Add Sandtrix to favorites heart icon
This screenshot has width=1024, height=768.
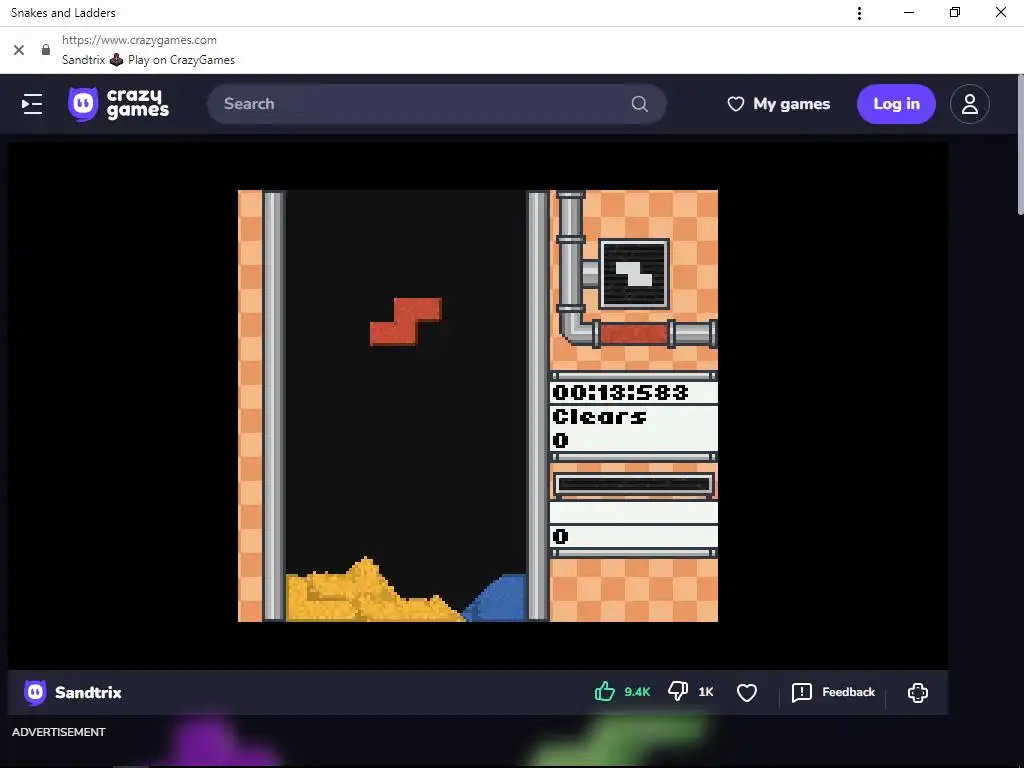(746, 692)
